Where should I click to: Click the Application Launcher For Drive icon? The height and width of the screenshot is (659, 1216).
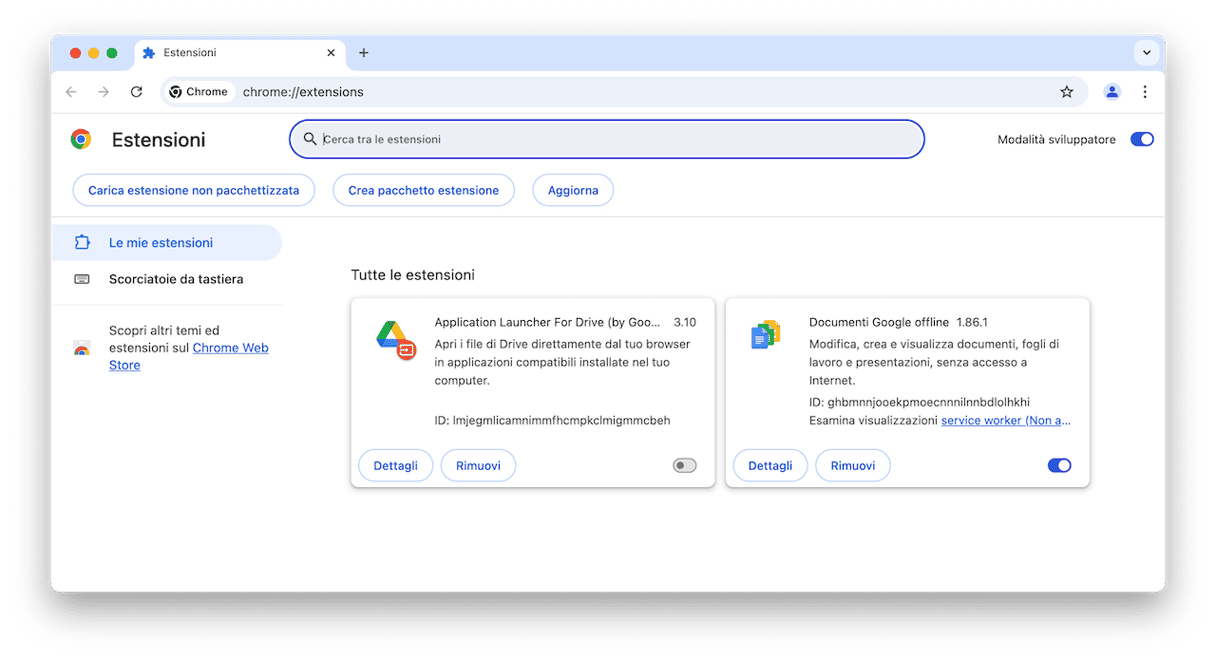click(x=396, y=340)
